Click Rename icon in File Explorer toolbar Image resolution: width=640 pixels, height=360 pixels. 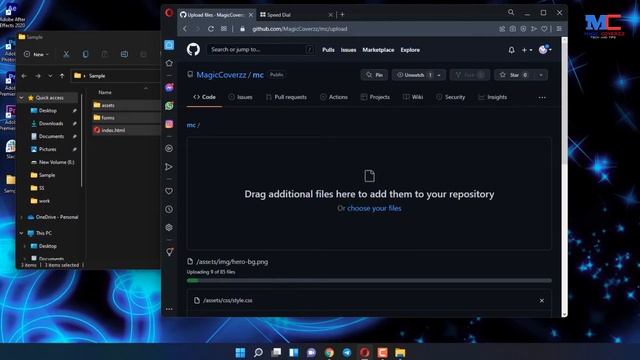[124, 54]
